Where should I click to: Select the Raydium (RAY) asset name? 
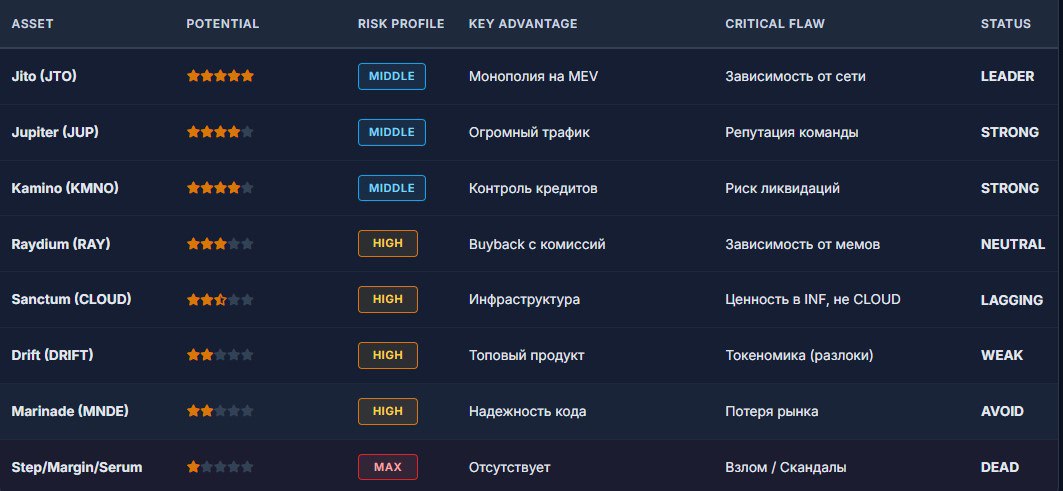point(60,244)
